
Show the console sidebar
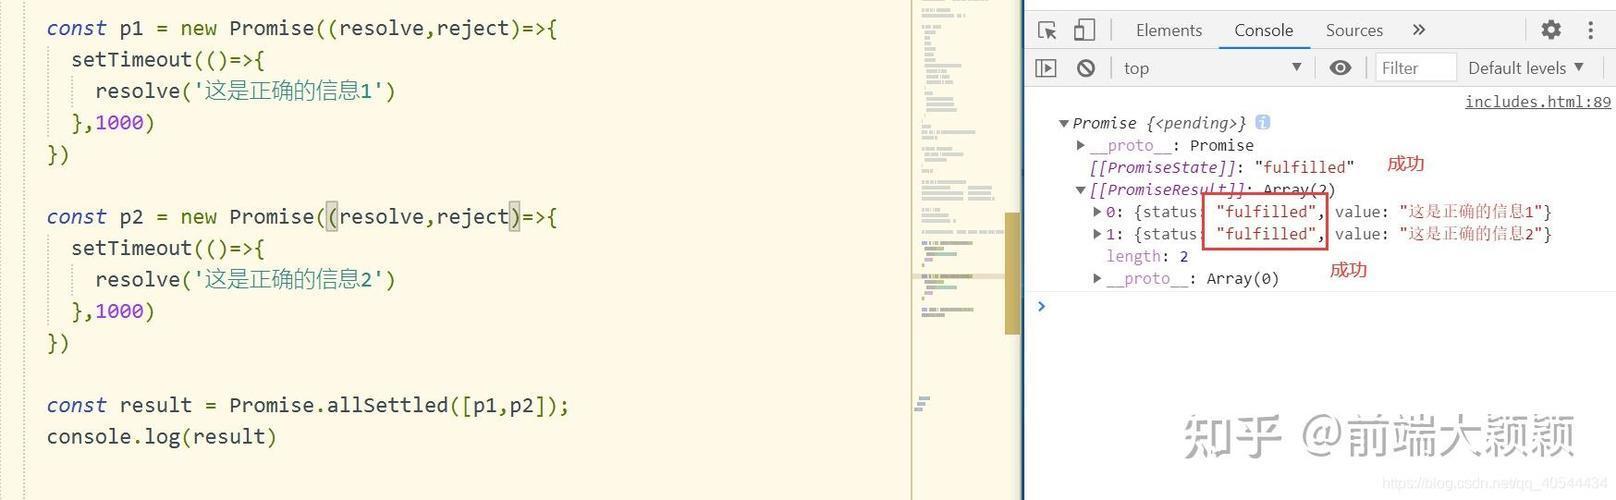[1046, 68]
